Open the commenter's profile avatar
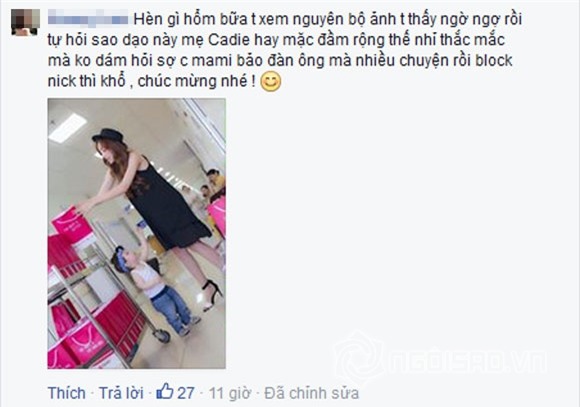 point(25,22)
